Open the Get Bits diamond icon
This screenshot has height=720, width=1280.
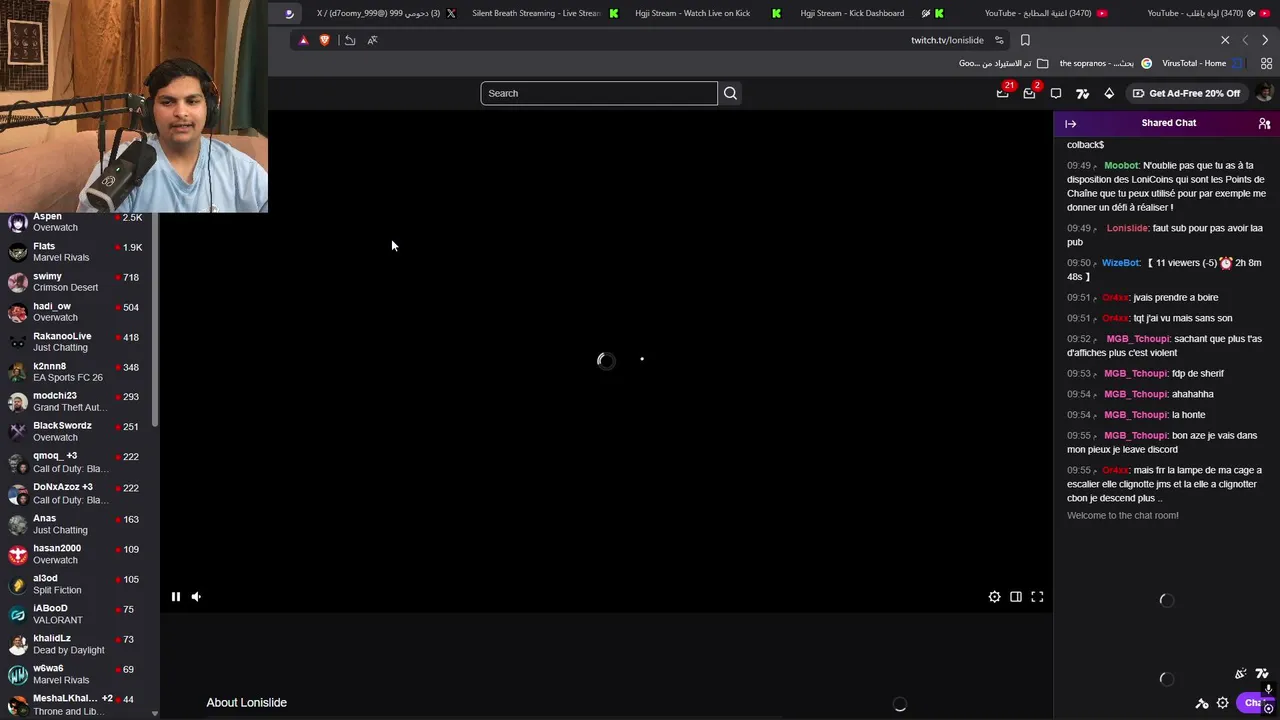[1109, 93]
